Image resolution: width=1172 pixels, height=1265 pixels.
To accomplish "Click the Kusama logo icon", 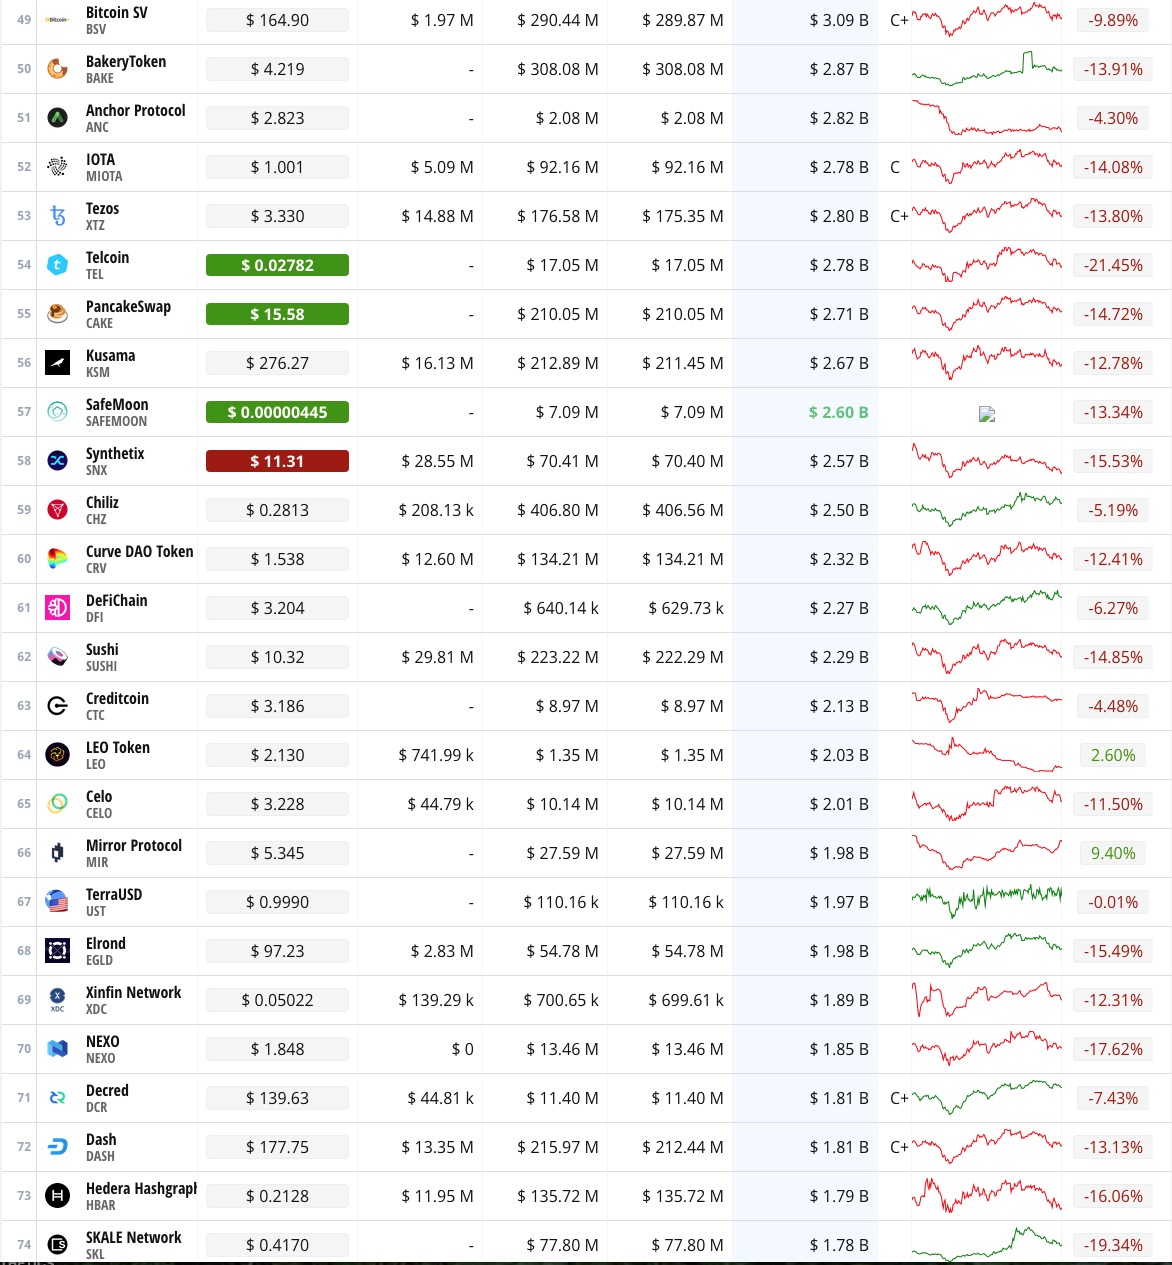I will [58, 363].
